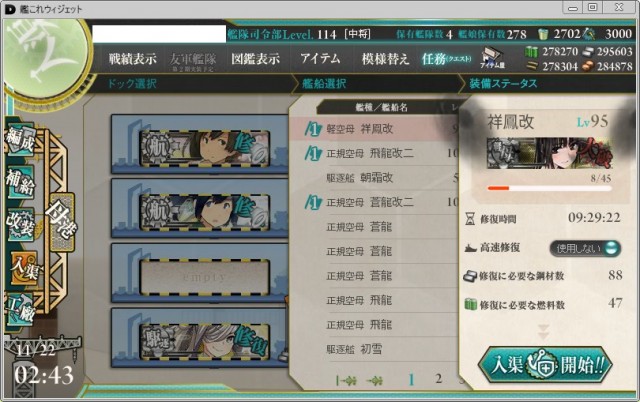This screenshot has height=402, width=640.
Task: Go to first page arrow in ship list
Action: [x=346, y=380]
